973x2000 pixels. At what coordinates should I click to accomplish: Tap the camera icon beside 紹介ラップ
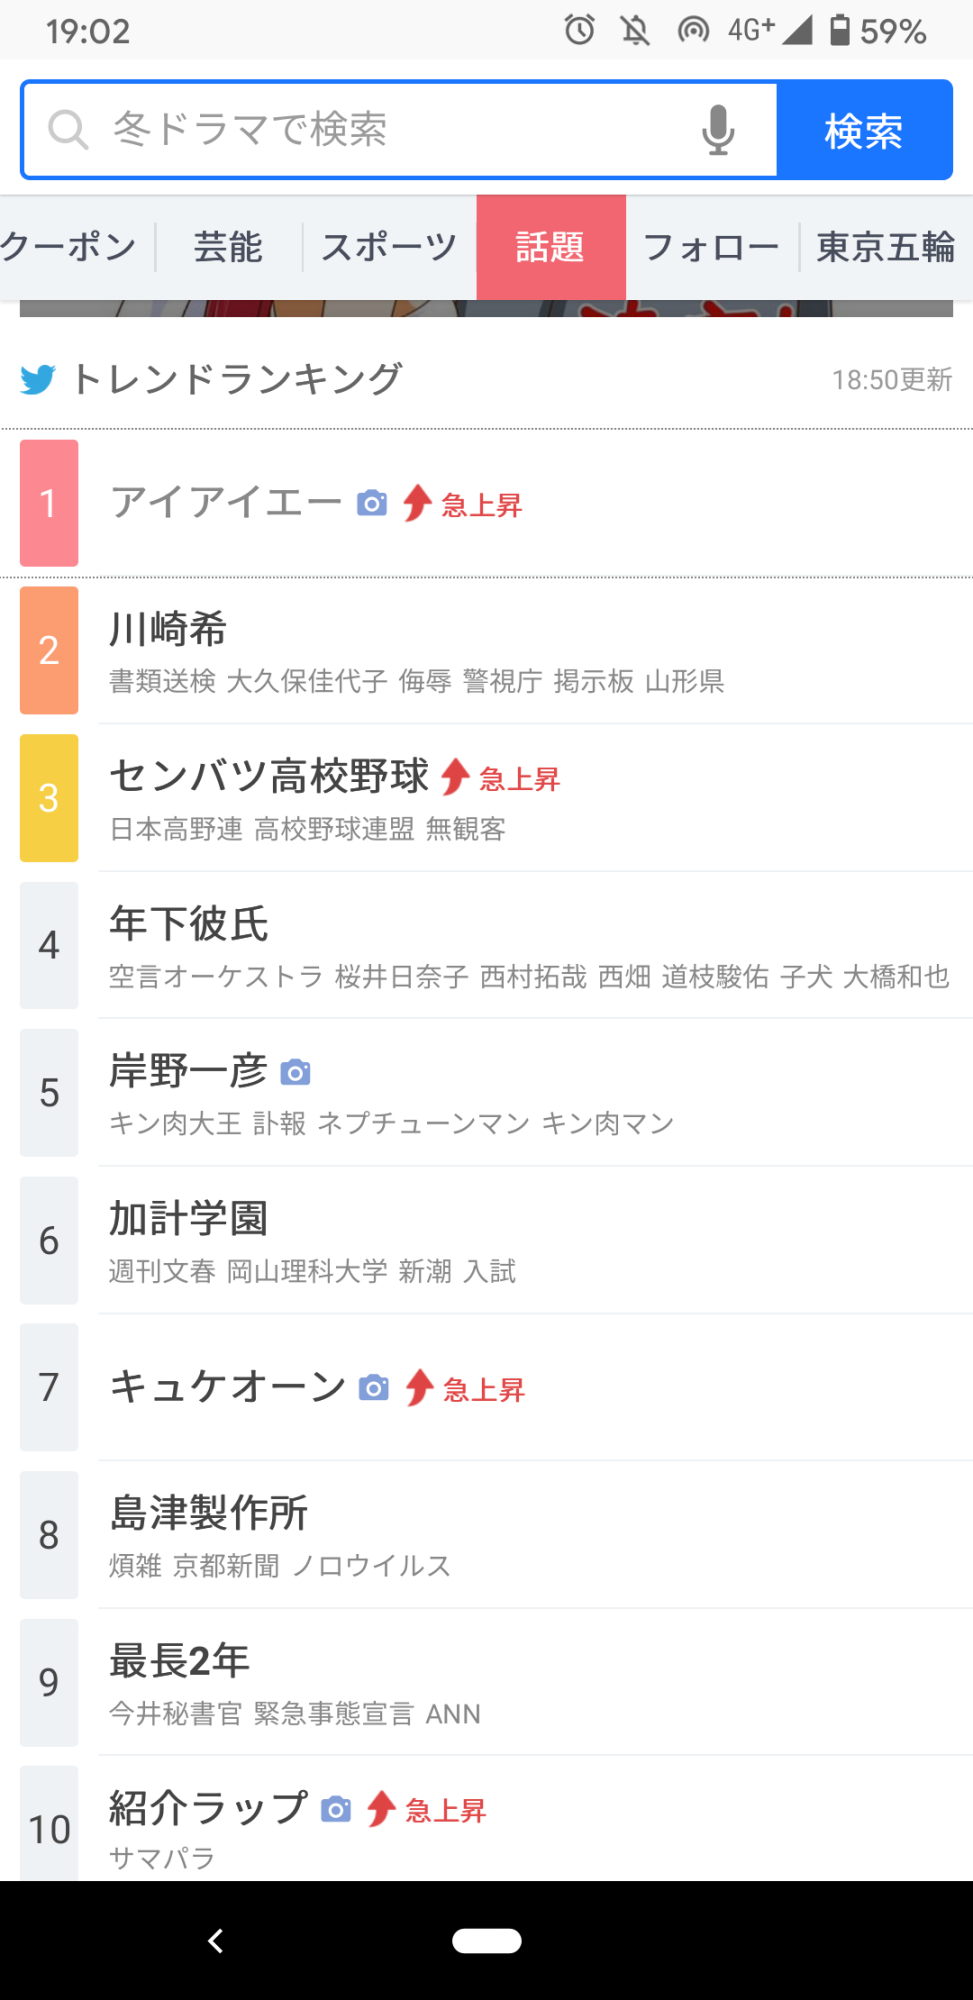pyautogui.click(x=336, y=1809)
